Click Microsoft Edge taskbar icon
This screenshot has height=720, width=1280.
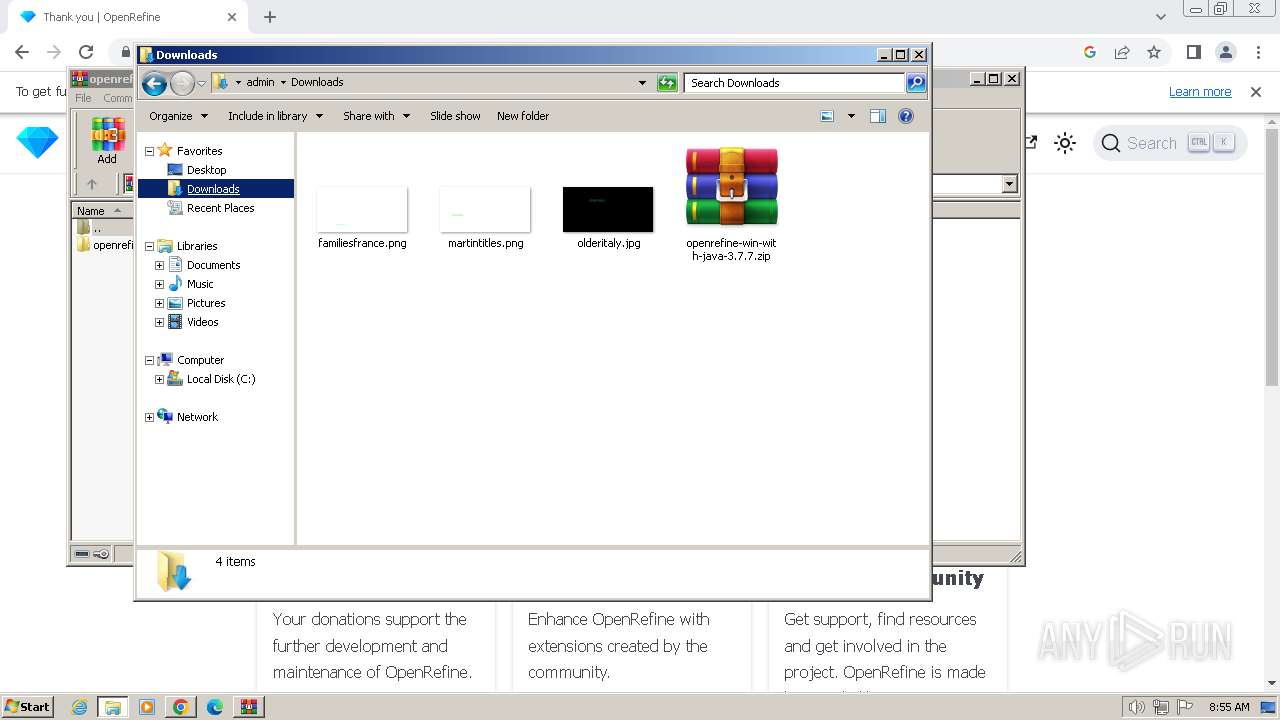tap(214, 707)
